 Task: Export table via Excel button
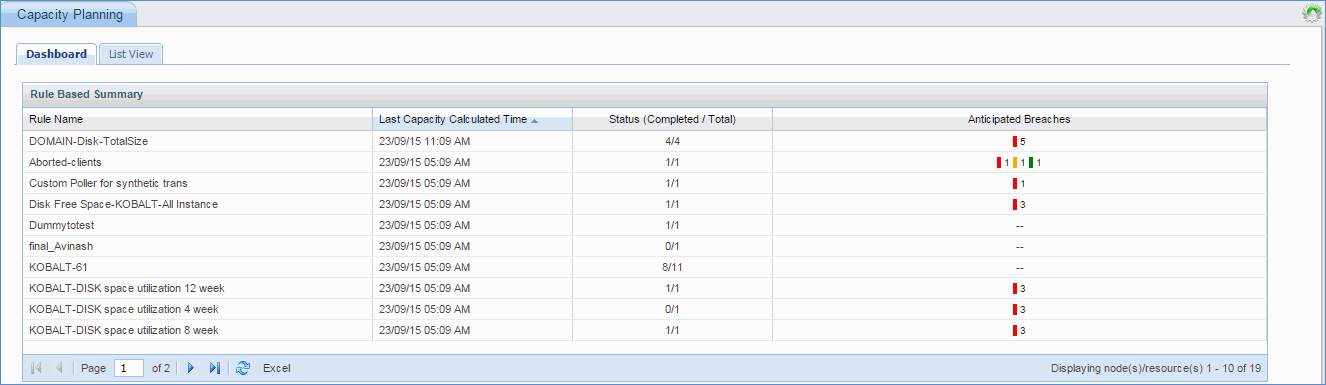click(x=277, y=369)
